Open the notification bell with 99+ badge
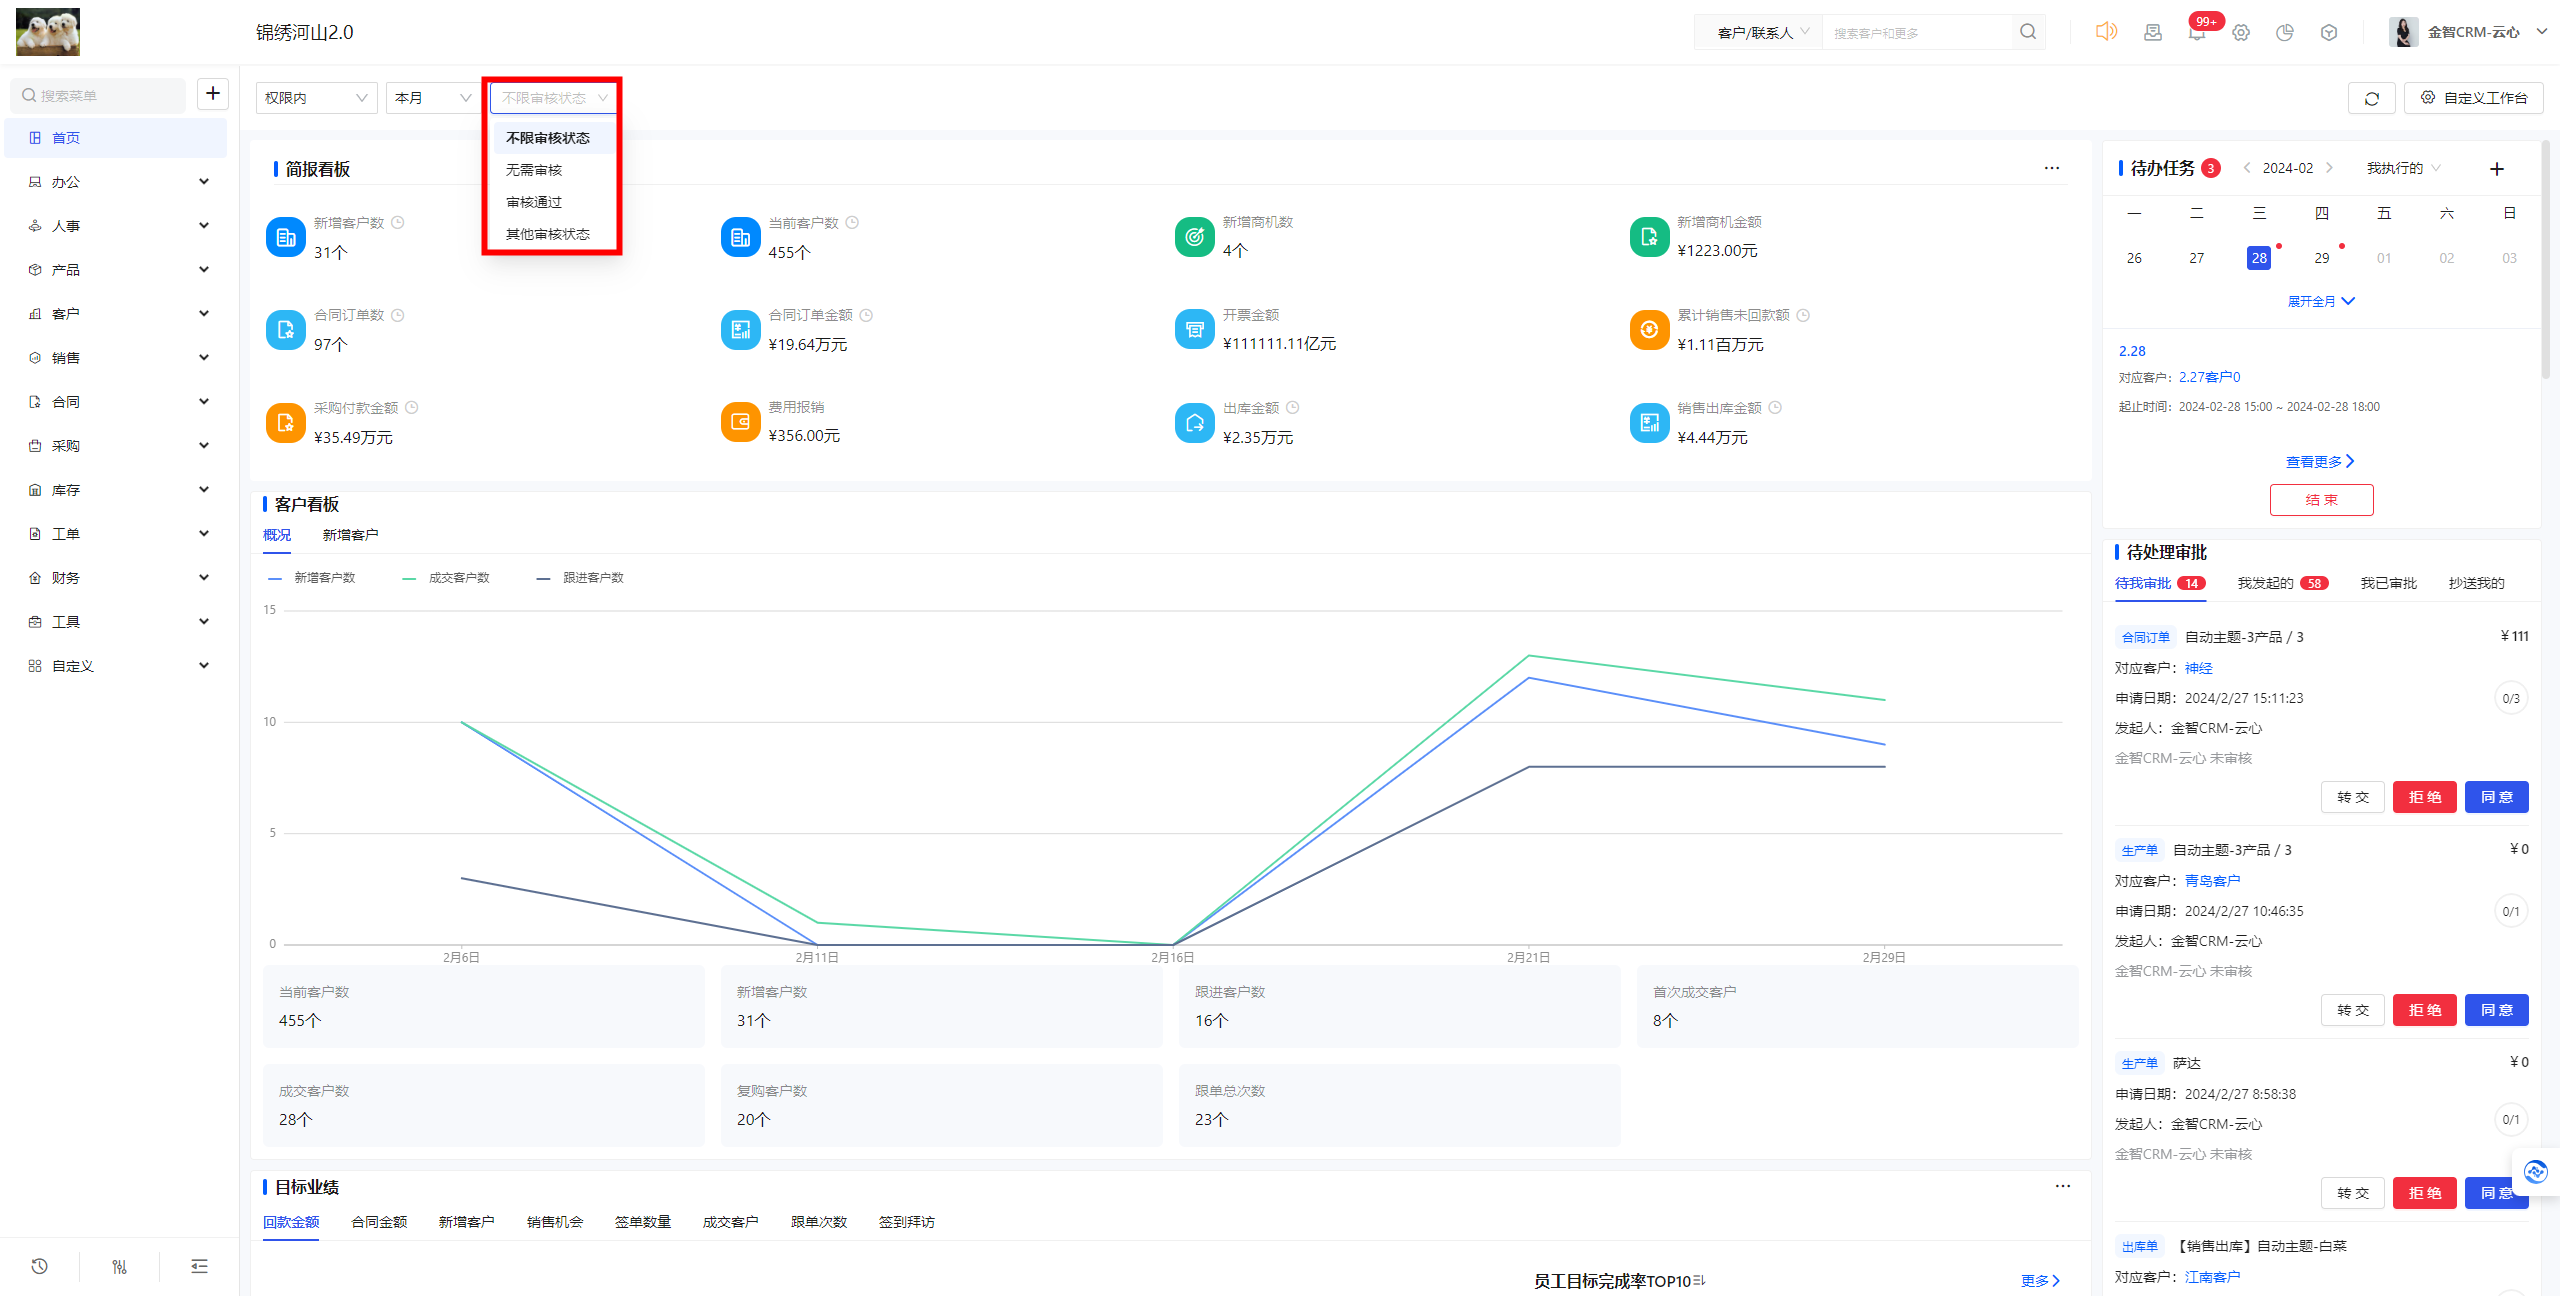Screen dimensions: 2560x1296 (x=2197, y=32)
